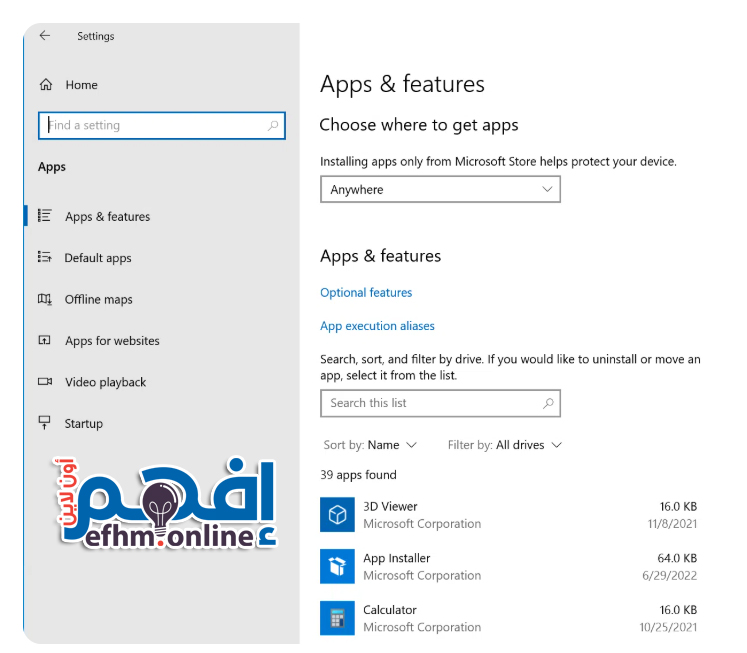Click the Home icon in sidebar
The width and height of the screenshot is (747, 653).
coord(45,85)
